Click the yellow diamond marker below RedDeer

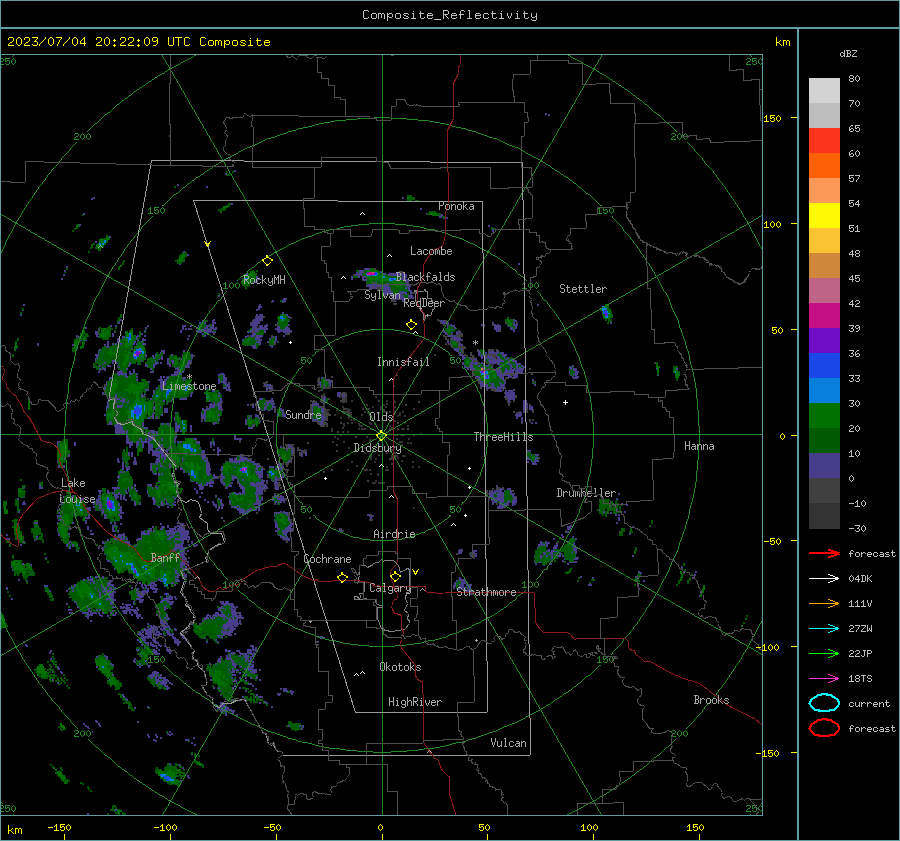411,325
